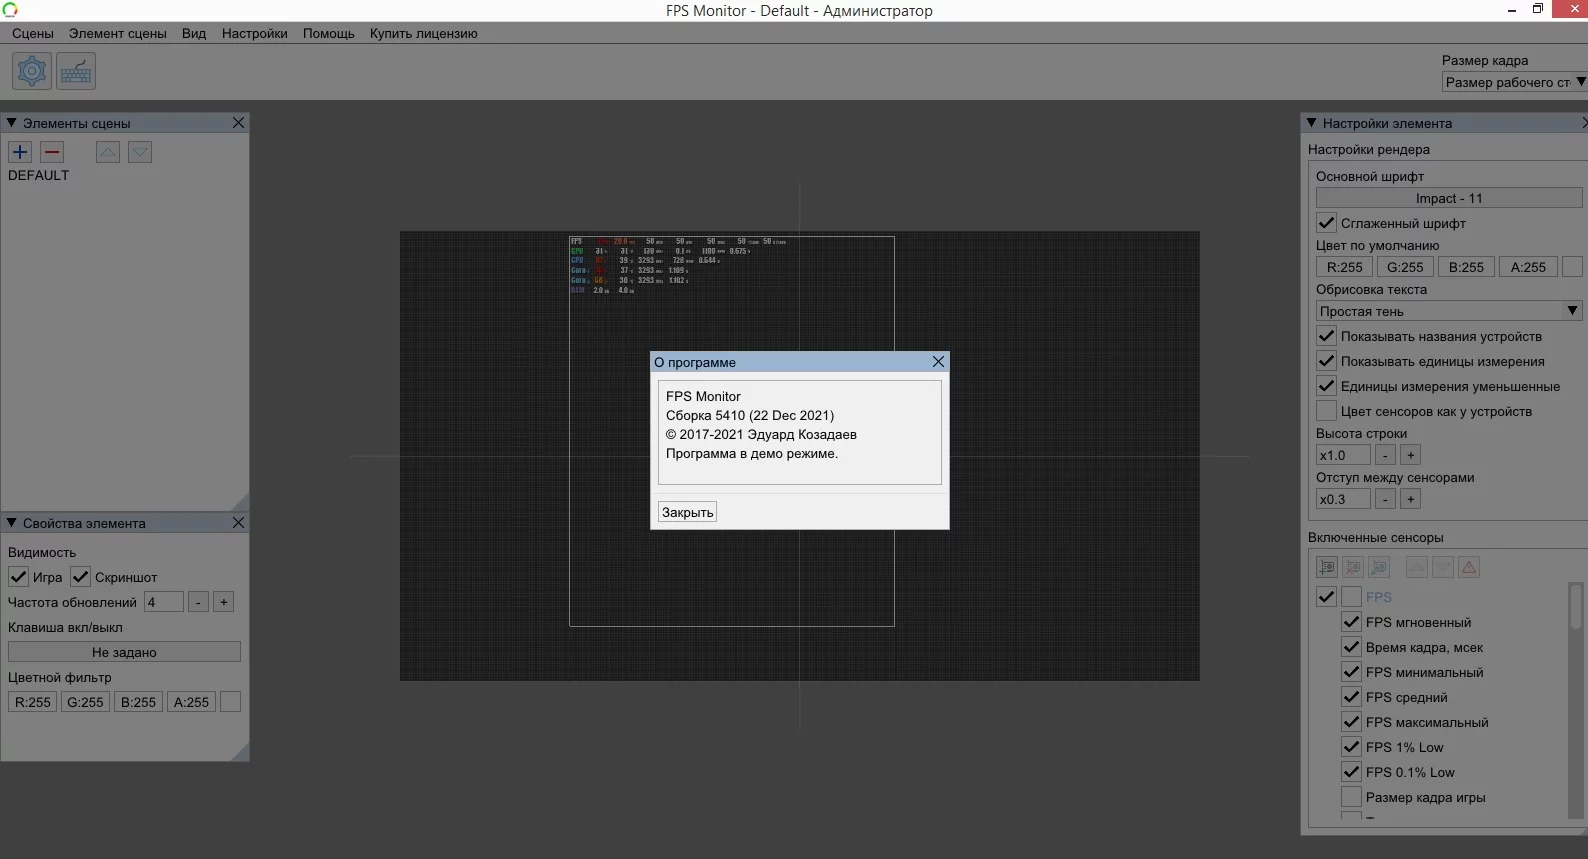1588x859 pixels.
Task: Click R:255 under Цветной фильтр
Action: click(33, 702)
